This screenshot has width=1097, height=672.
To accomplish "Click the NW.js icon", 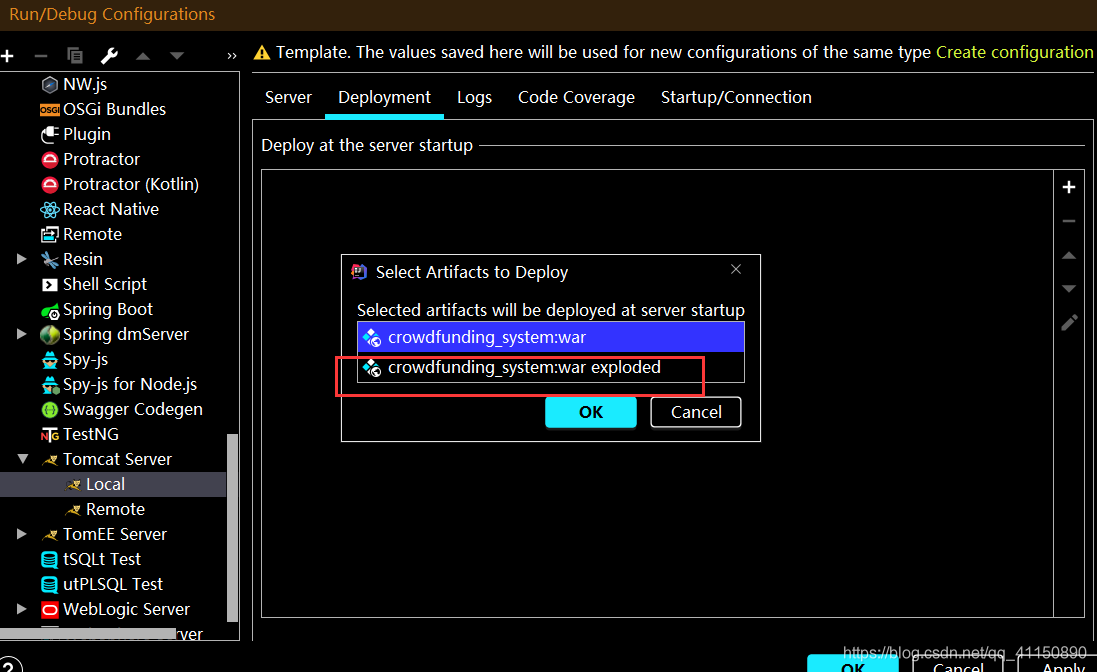I will (50, 85).
